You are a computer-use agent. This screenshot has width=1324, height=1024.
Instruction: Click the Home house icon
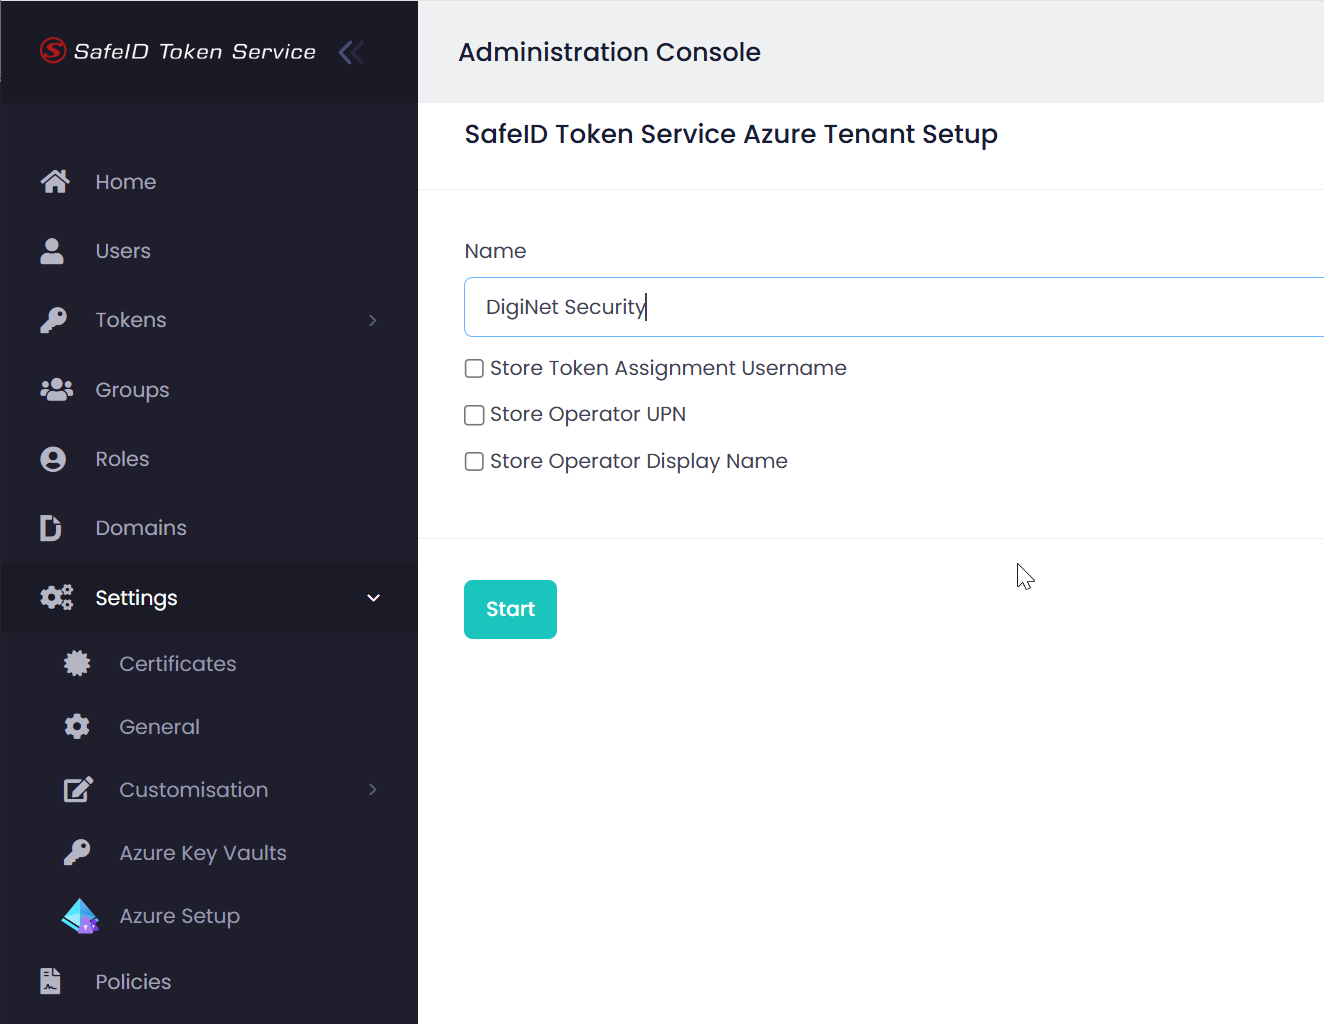point(55,181)
